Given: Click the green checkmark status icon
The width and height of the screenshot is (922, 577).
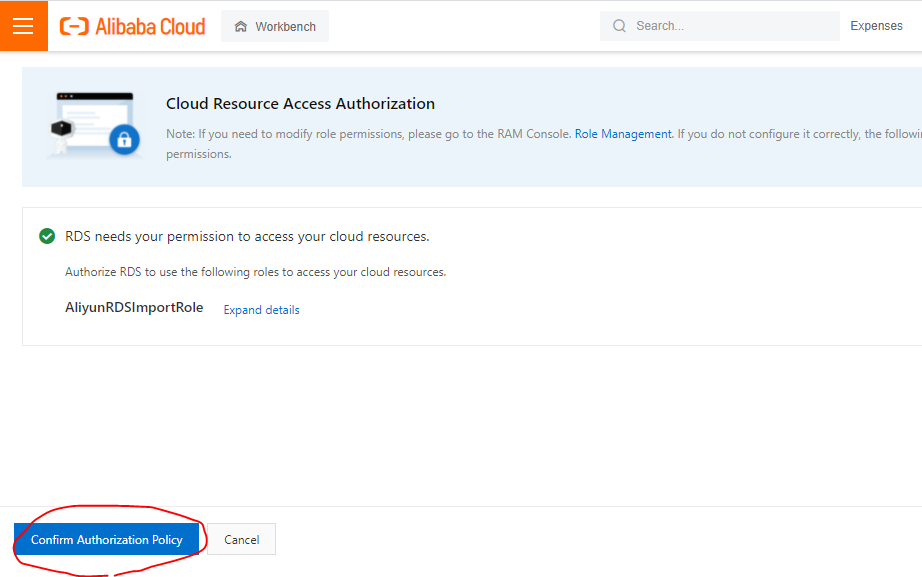Looking at the screenshot, I should (47, 236).
